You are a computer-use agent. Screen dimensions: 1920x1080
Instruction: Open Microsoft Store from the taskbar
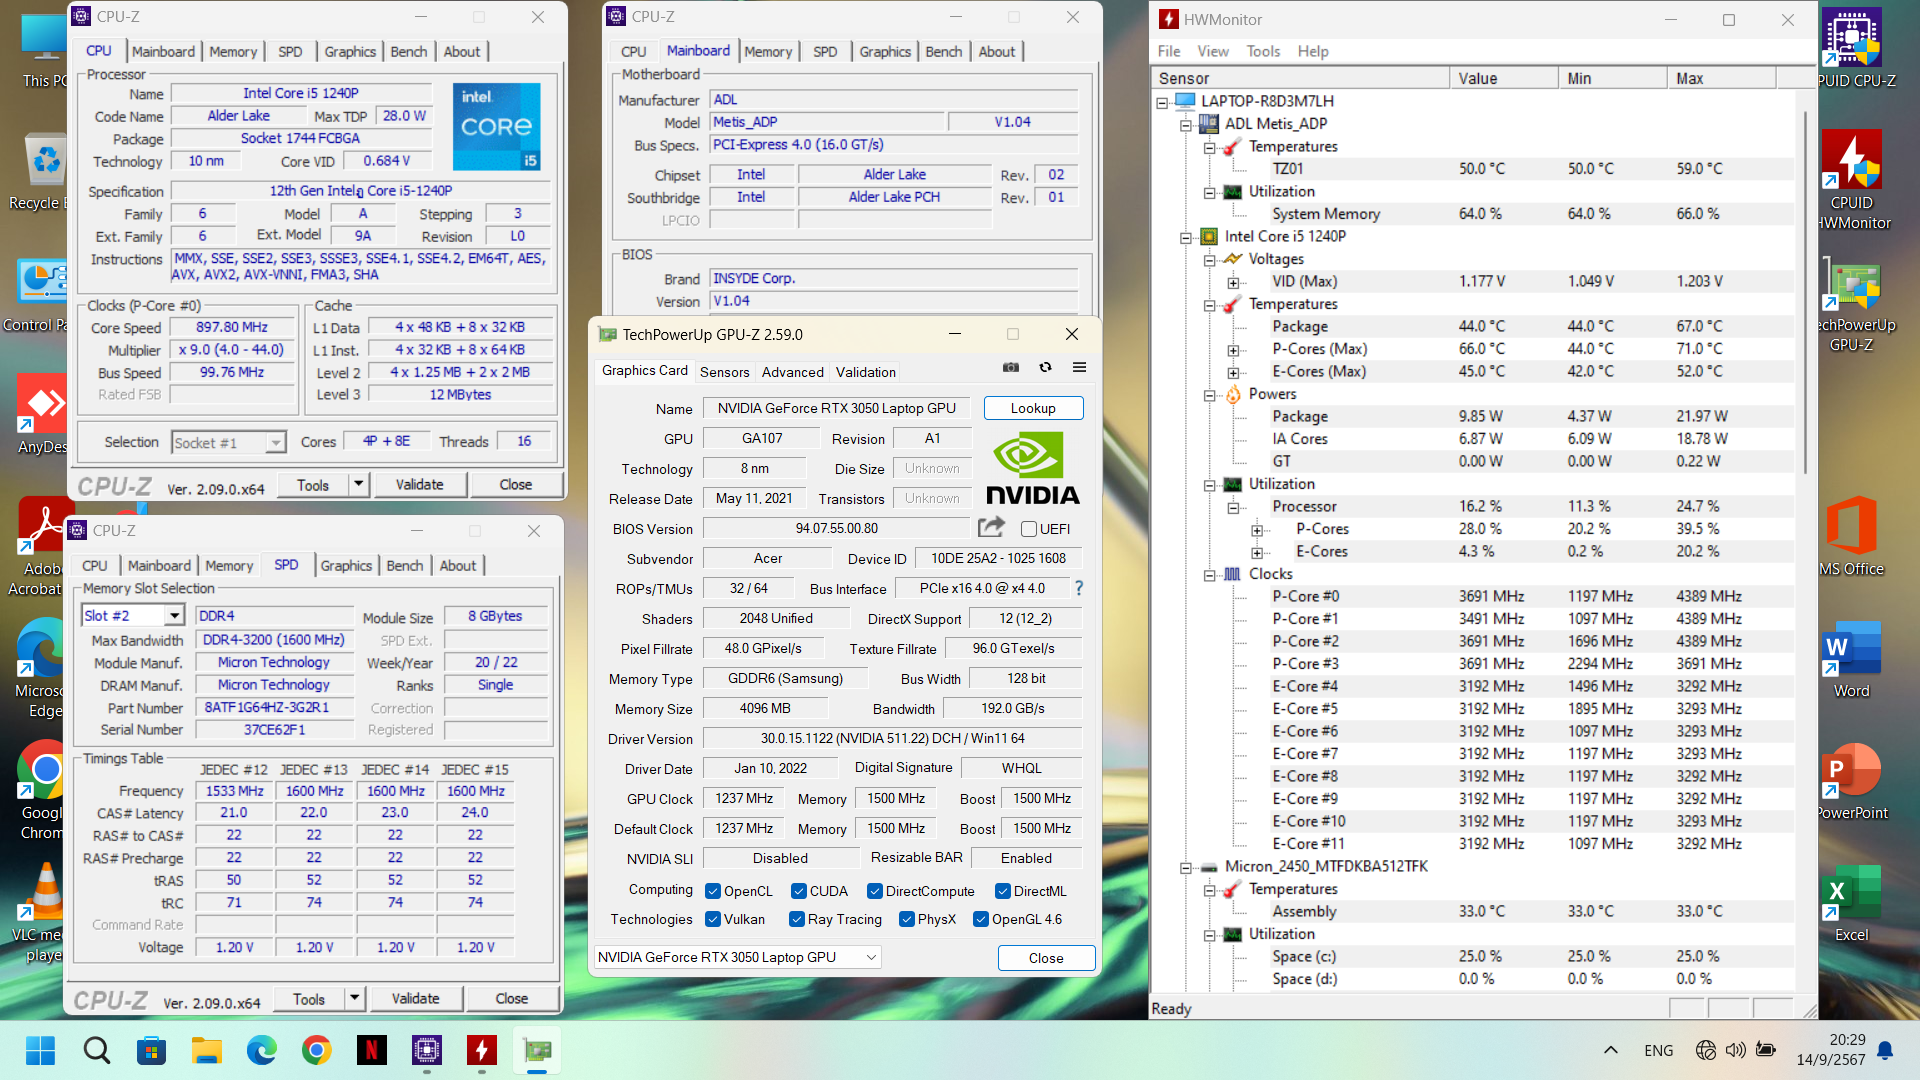(152, 1050)
